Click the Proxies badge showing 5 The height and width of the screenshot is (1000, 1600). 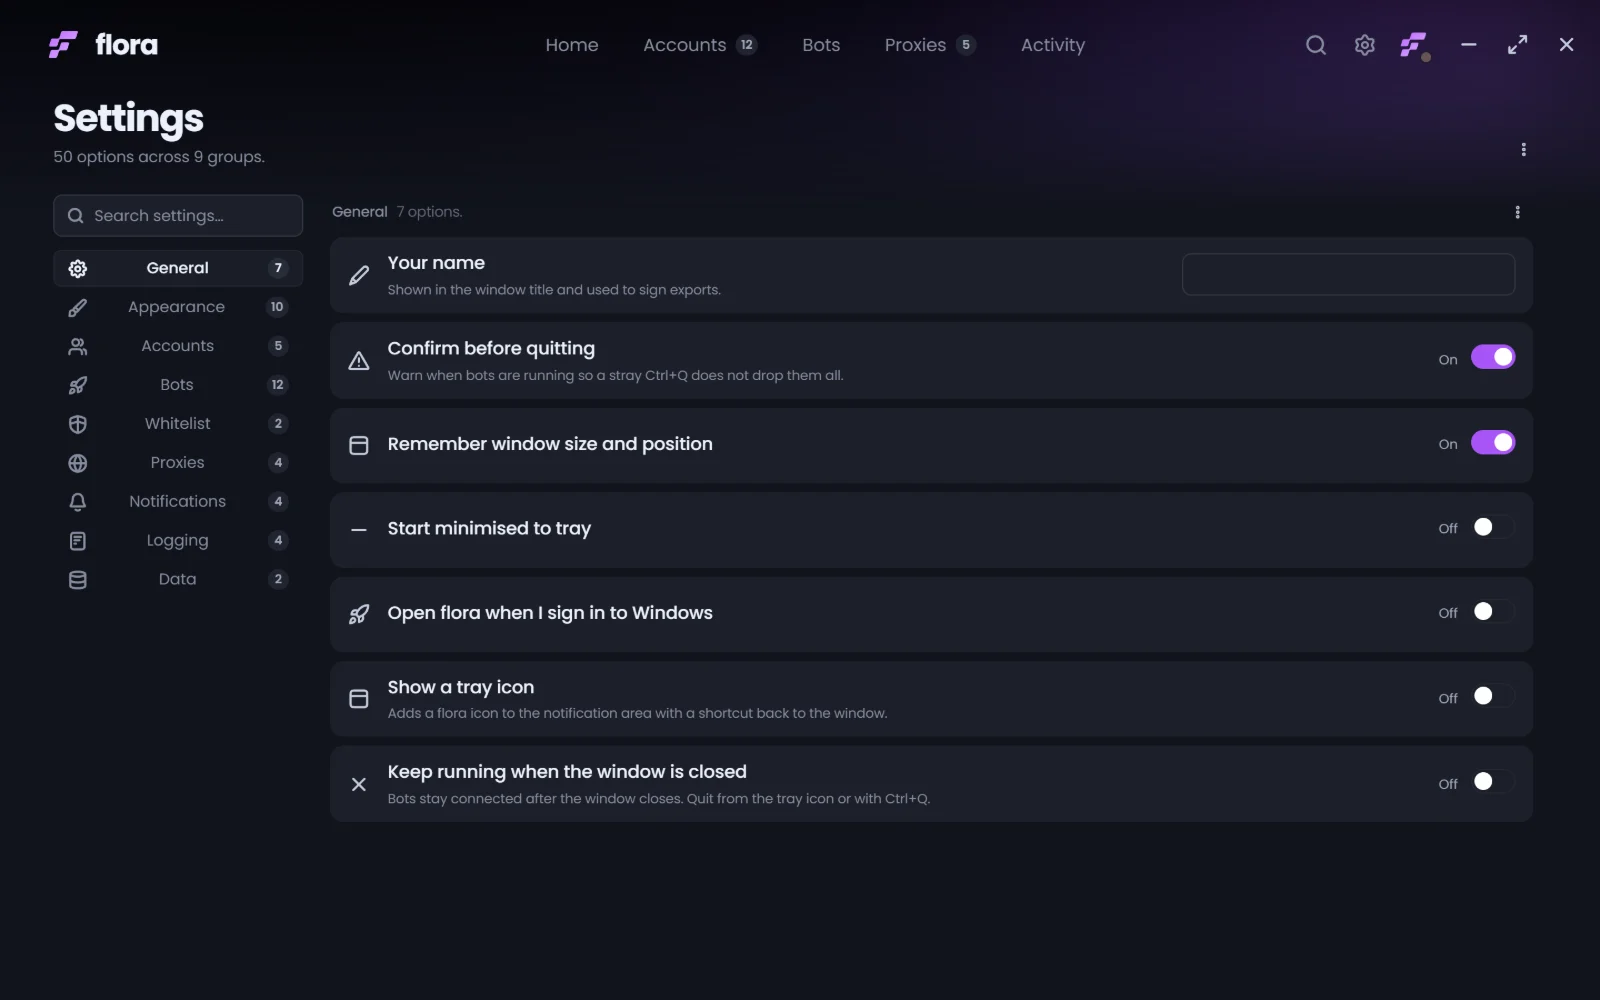coord(966,45)
